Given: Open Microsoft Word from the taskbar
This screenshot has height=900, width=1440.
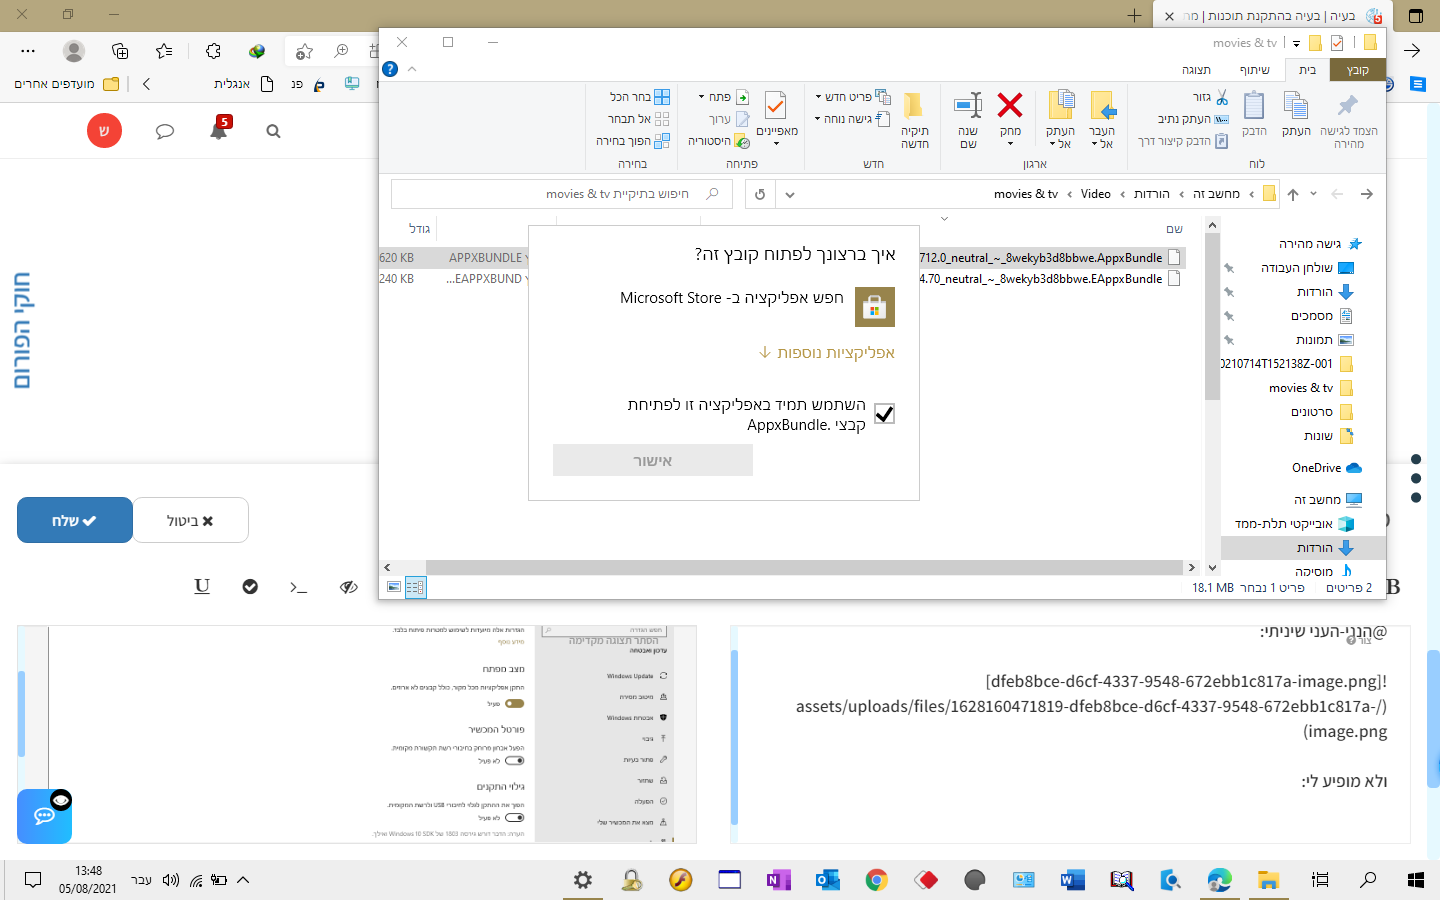Looking at the screenshot, I should [1072, 880].
